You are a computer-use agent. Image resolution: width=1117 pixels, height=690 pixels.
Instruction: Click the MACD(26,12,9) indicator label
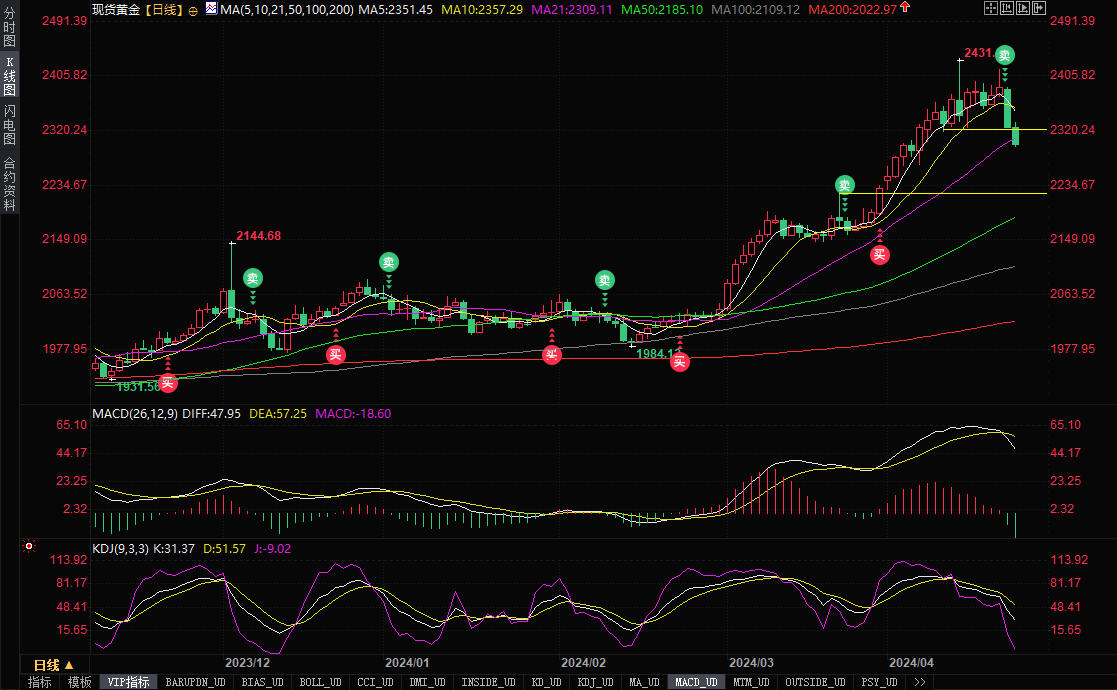tap(135, 413)
